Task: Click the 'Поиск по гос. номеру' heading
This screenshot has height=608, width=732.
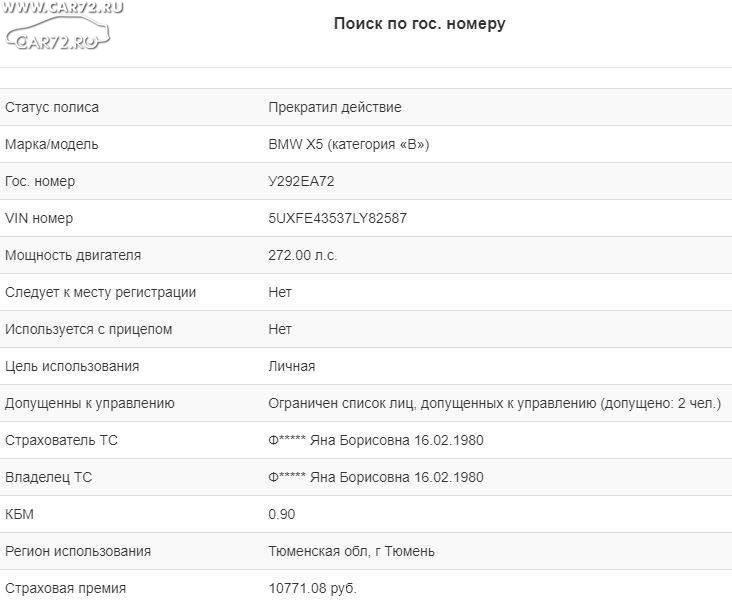Action: [419, 24]
